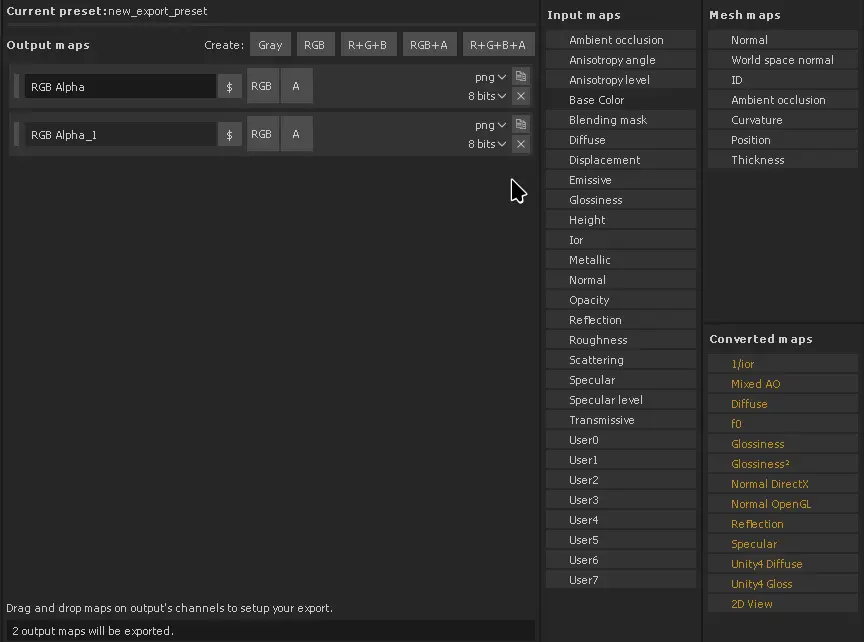The height and width of the screenshot is (642, 864).
Task: Create an RGB output map
Action: point(315,45)
